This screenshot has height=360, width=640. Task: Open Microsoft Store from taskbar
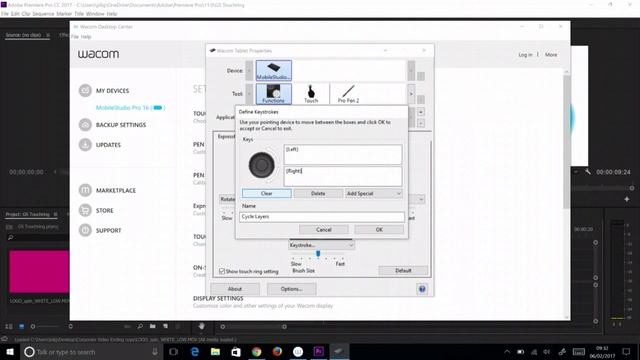(236, 351)
